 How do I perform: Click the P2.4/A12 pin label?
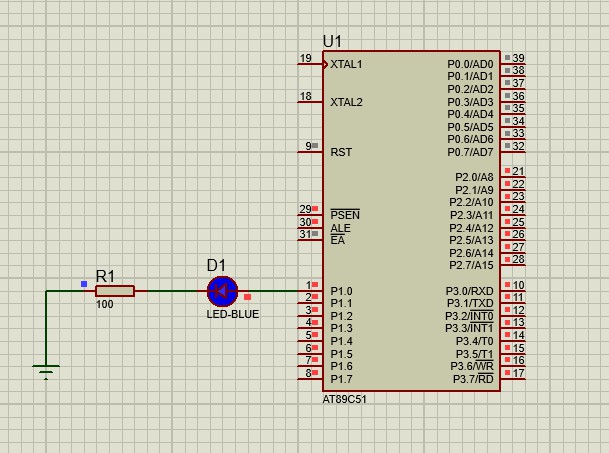coord(471,228)
